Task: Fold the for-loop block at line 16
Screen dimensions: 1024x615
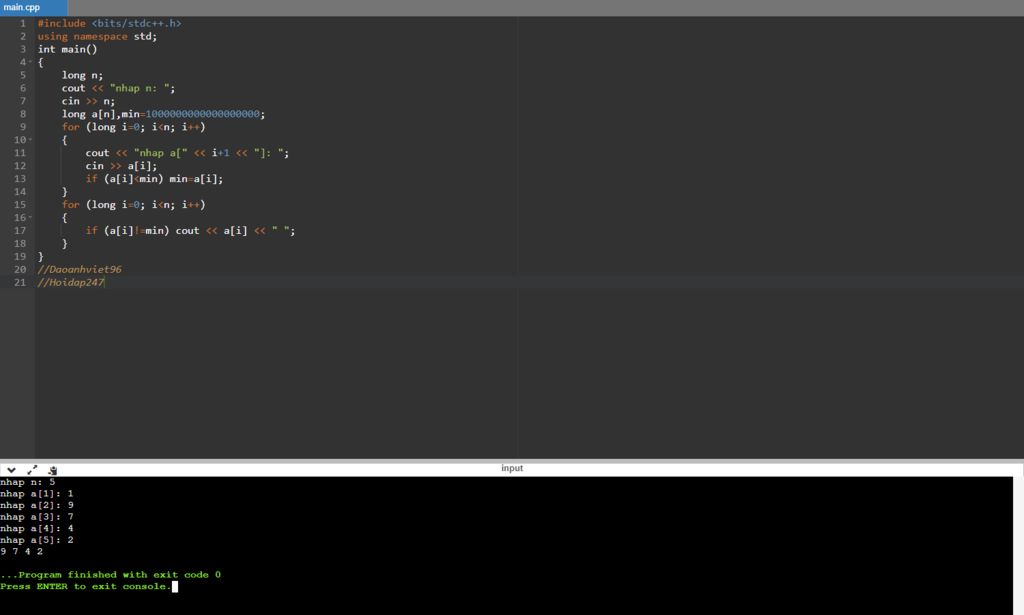Action: 29,217
